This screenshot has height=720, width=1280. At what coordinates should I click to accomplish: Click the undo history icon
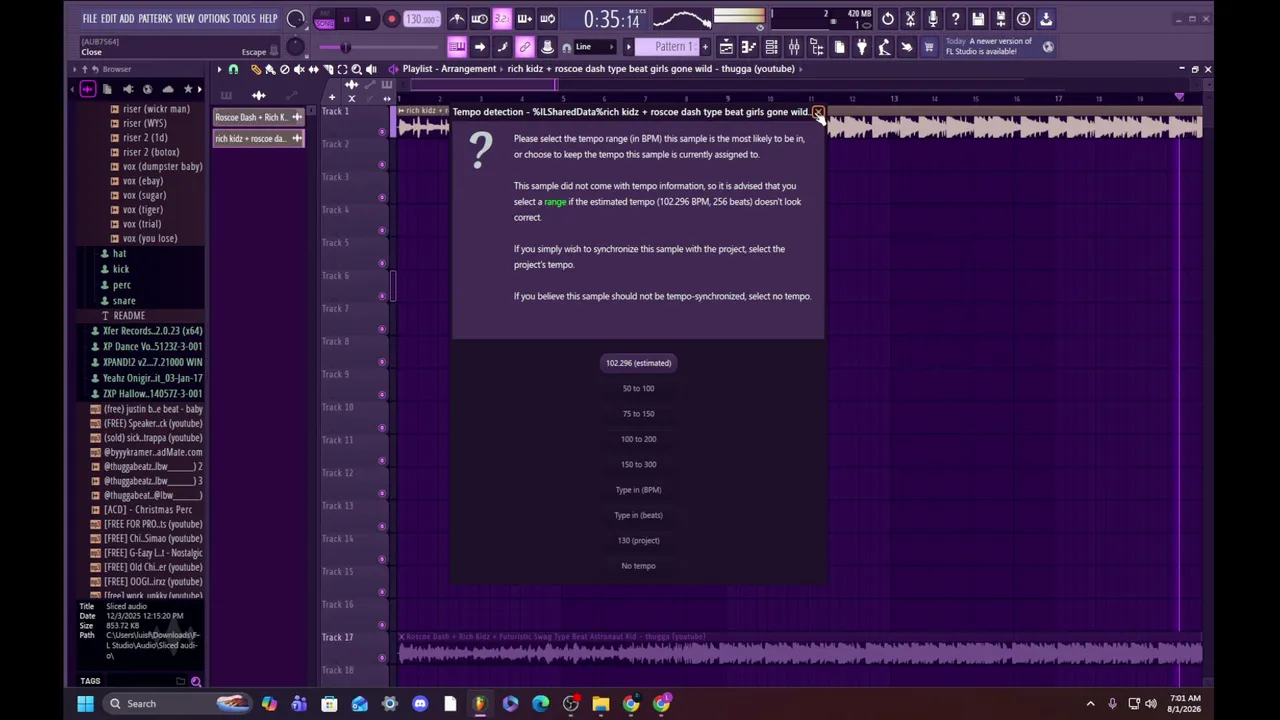pyautogui.click(x=888, y=19)
